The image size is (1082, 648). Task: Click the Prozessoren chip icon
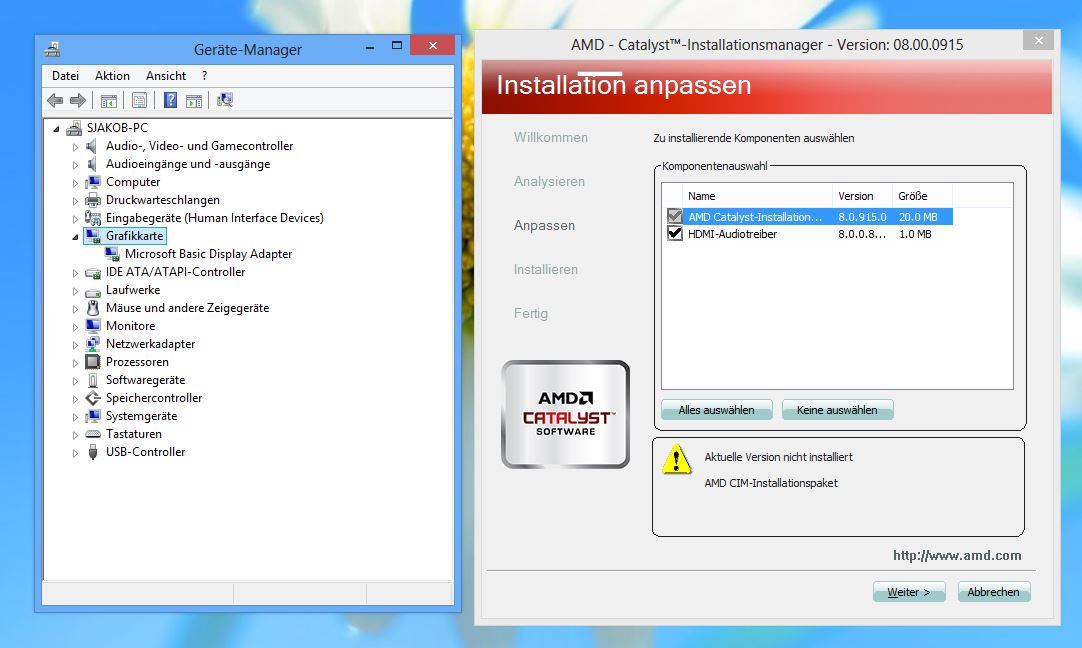92,362
